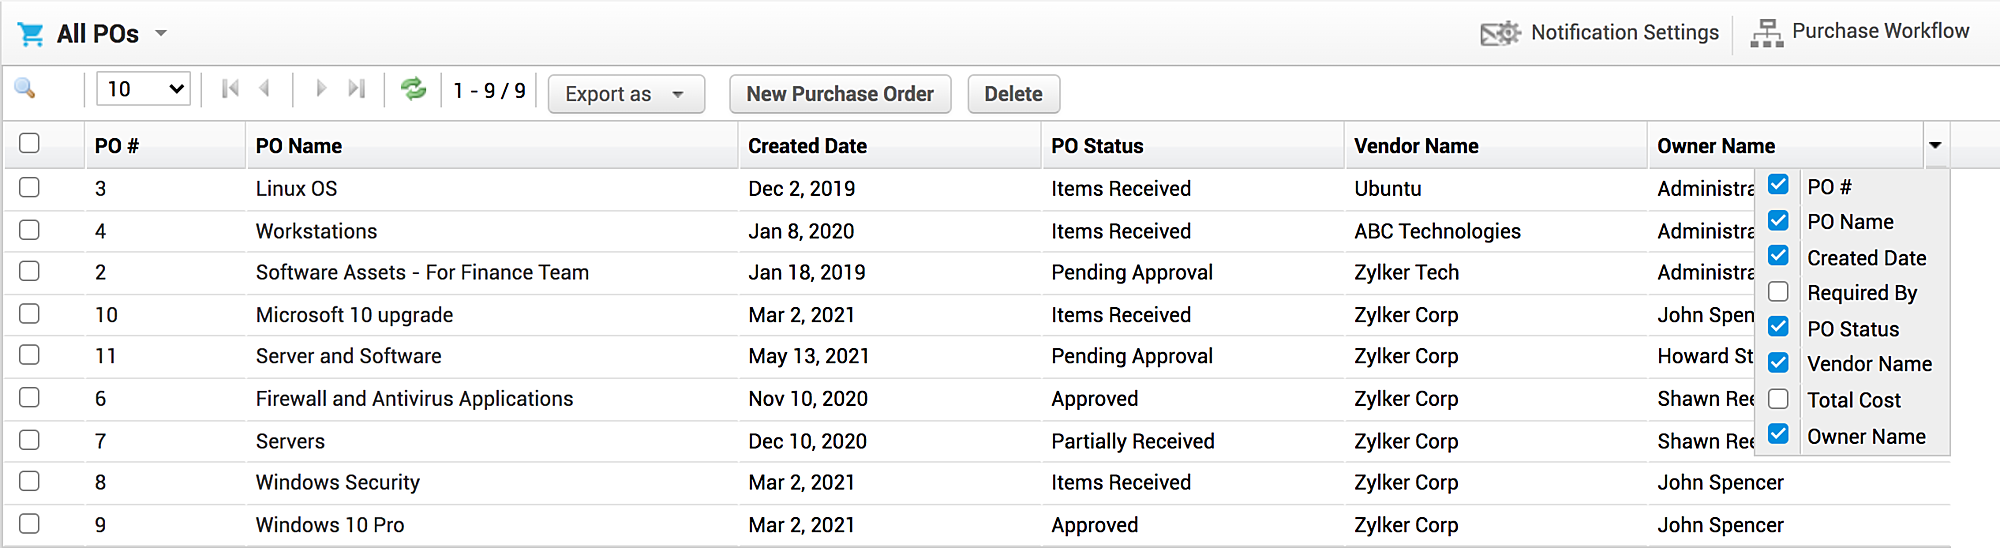Go to previous page arrow
The image size is (2000, 548).
[264, 89]
